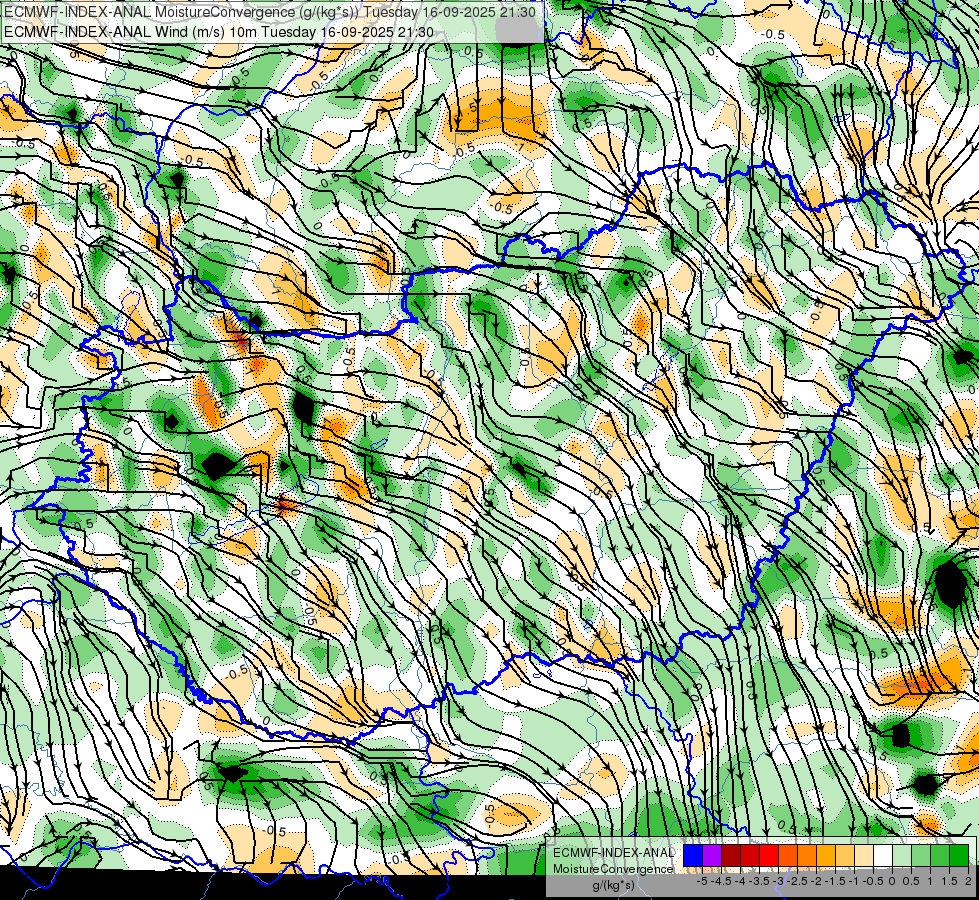Click the -2.5 value under the legend

click(x=797, y=881)
